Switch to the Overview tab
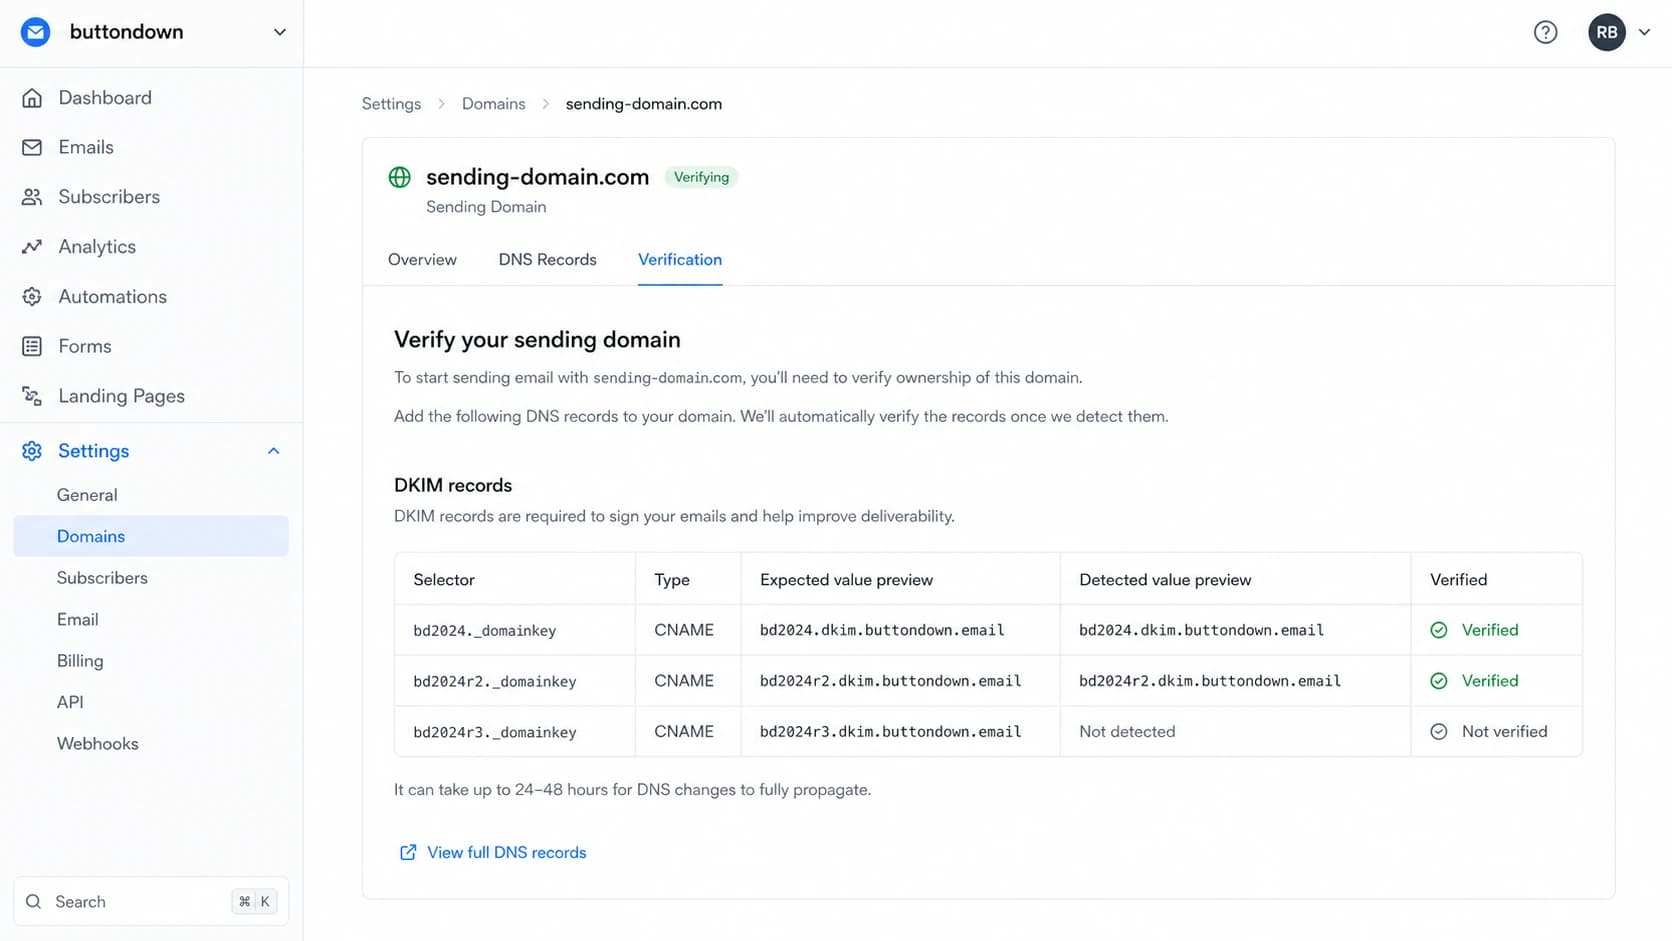Screen dimensions: 1672x941 pyautogui.click(x=422, y=260)
